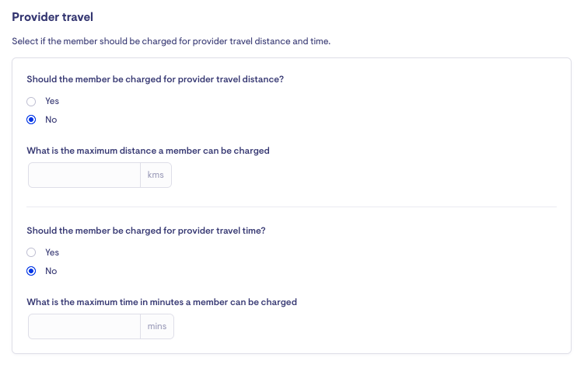Viewport: 584px width, 368px height.
Task: Select Yes radio for provider travel distance
Action: click(31, 101)
